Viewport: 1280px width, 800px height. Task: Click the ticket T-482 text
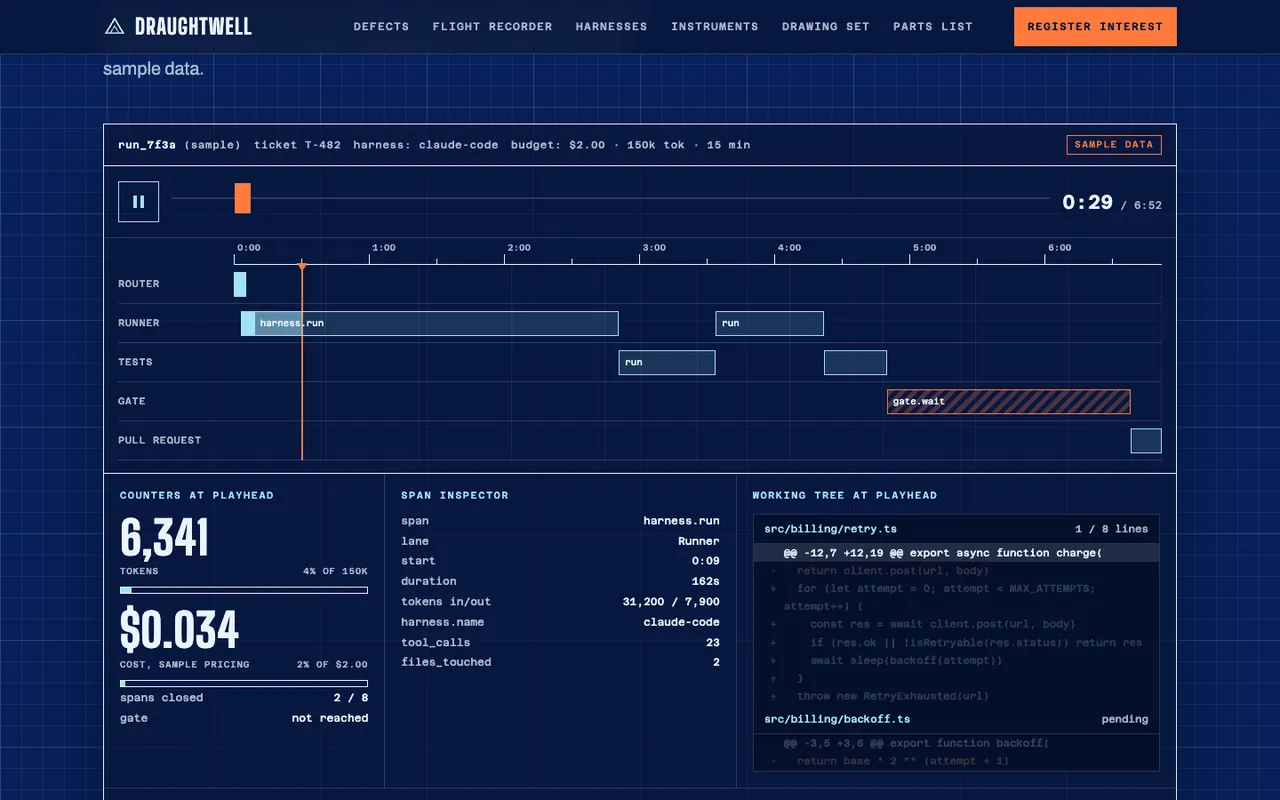tap(297, 145)
